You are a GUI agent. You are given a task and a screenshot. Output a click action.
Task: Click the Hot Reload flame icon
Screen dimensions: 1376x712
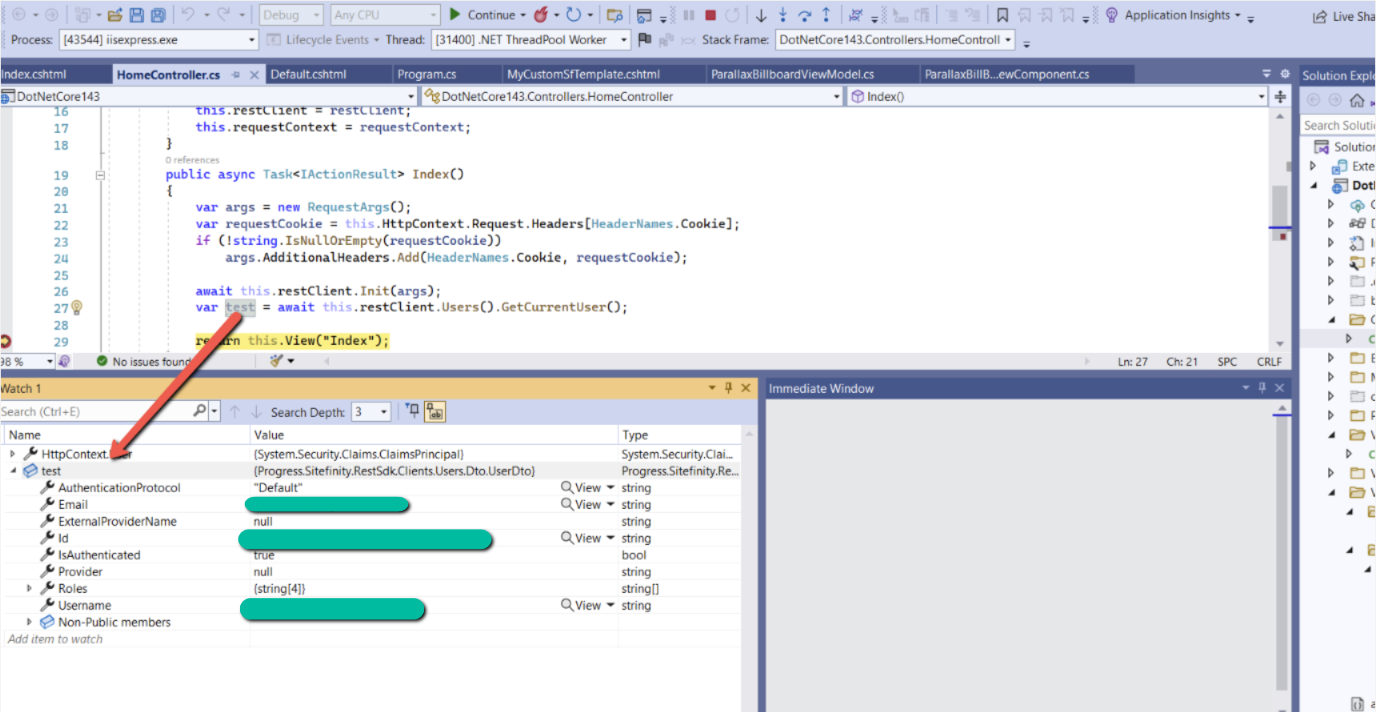pyautogui.click(x=541, y=15)
